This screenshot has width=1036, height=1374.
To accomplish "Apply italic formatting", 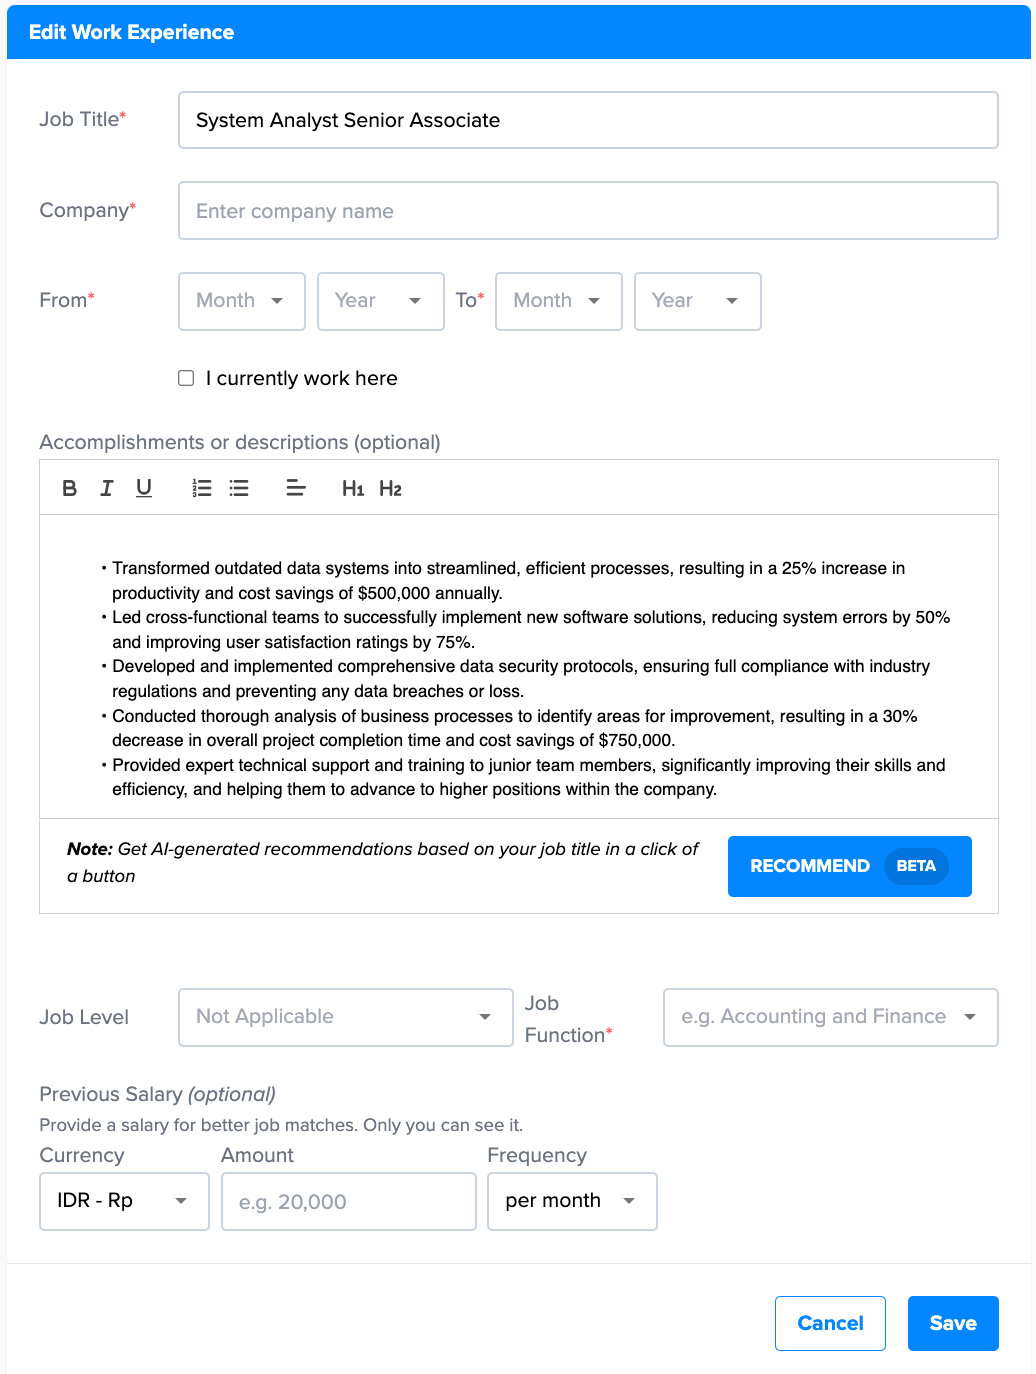I will (x=107, y=488).
